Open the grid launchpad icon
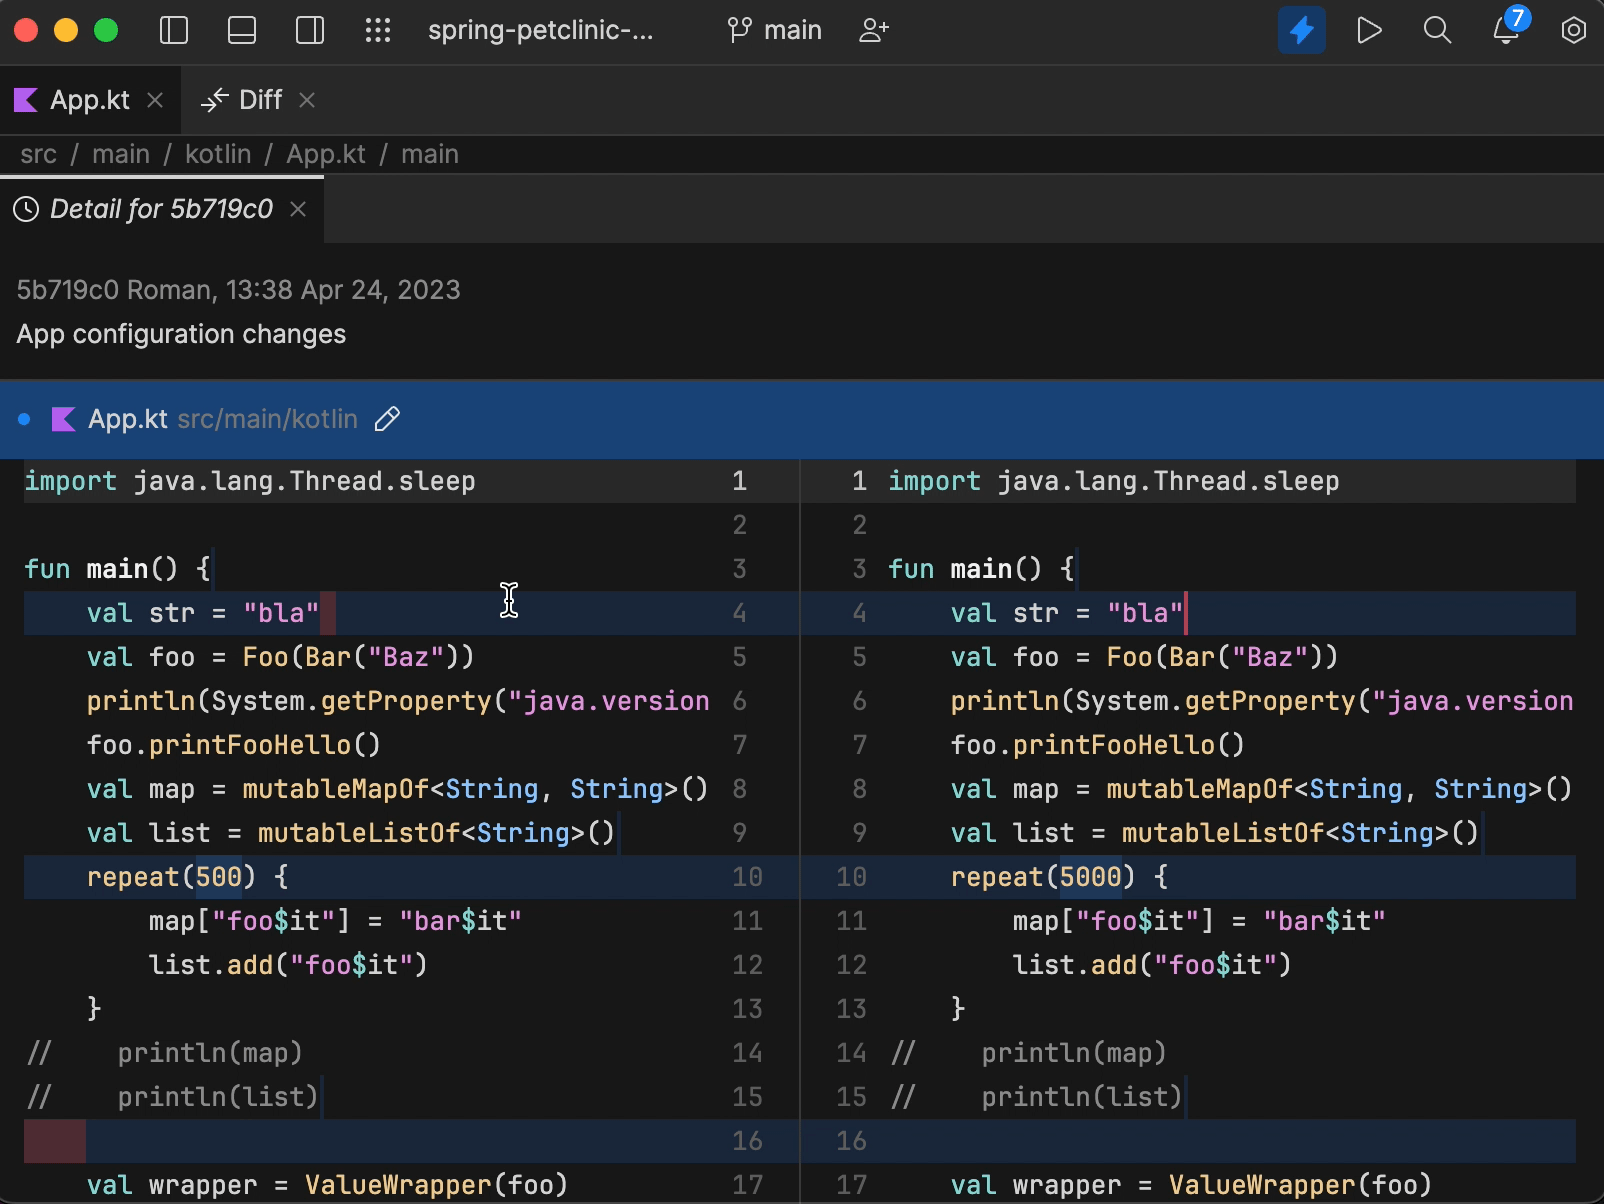 pos(378,30)
